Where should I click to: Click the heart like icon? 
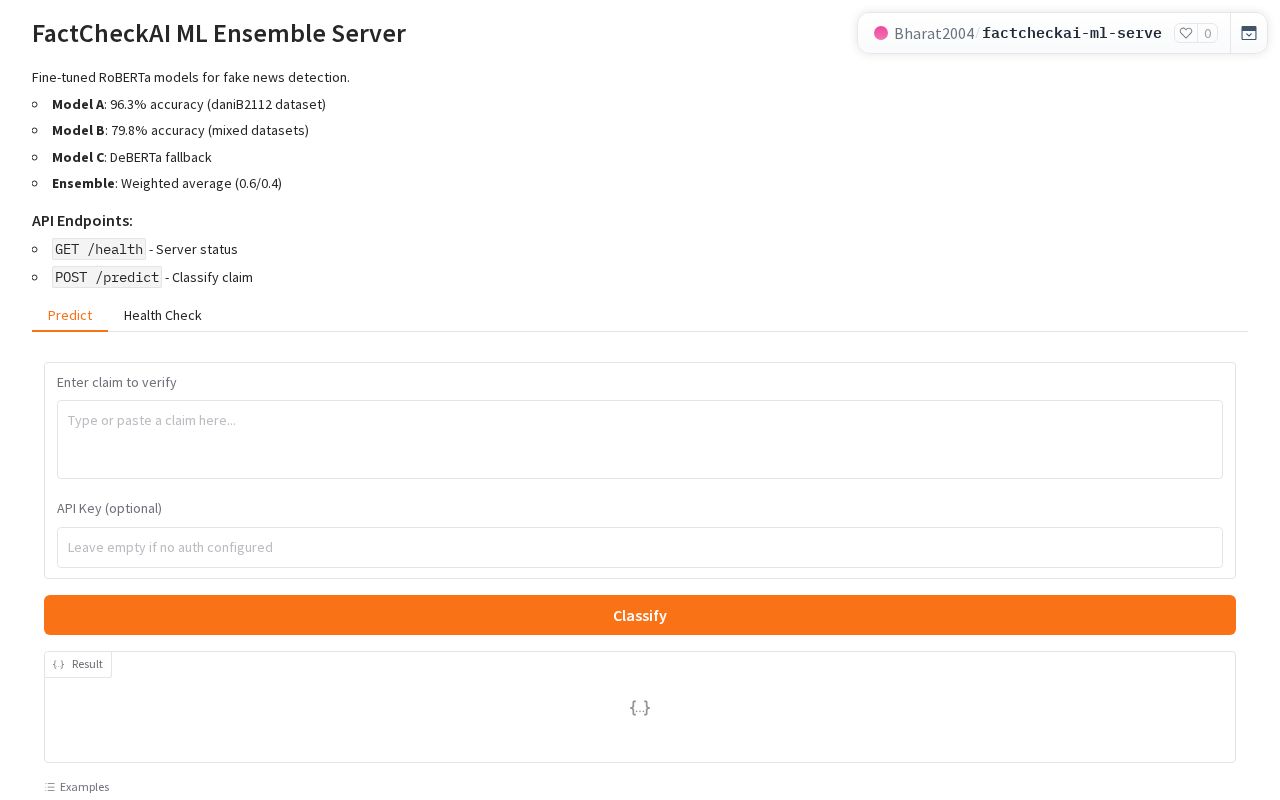[1186, 33]
